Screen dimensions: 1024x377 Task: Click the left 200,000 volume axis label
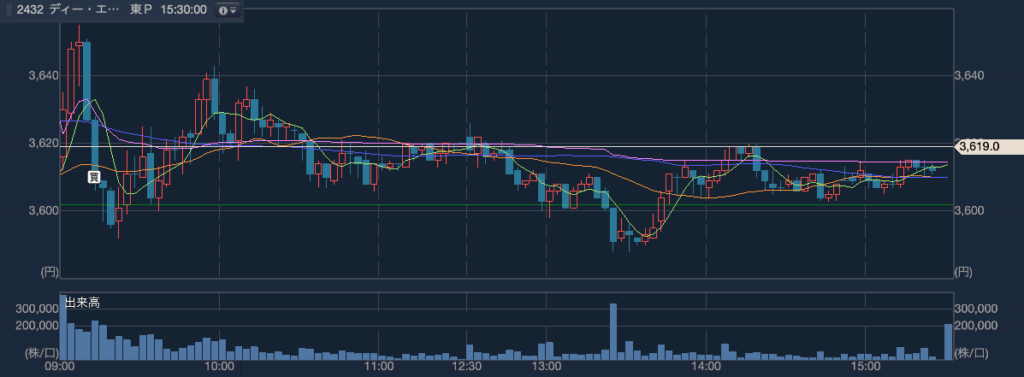37,325
